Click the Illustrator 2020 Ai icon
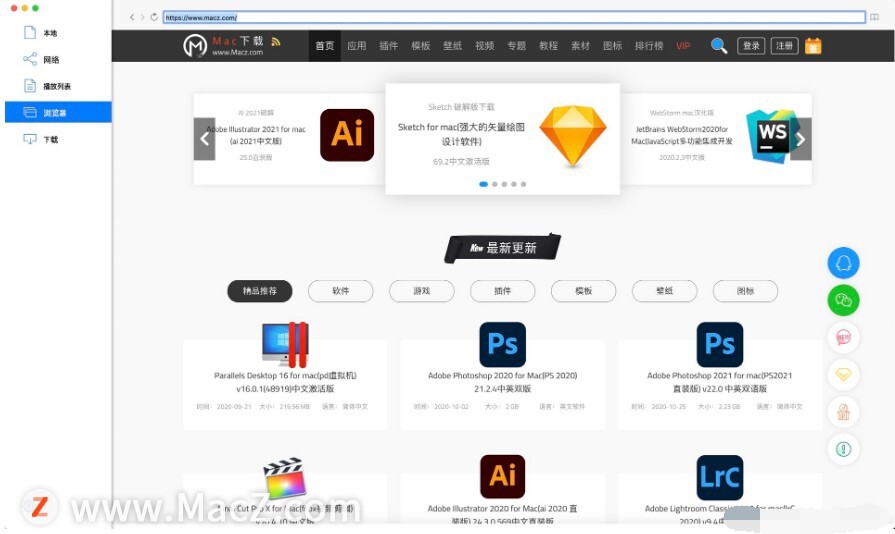The height and width of the screenshot is (534, 895). [502, 476]
